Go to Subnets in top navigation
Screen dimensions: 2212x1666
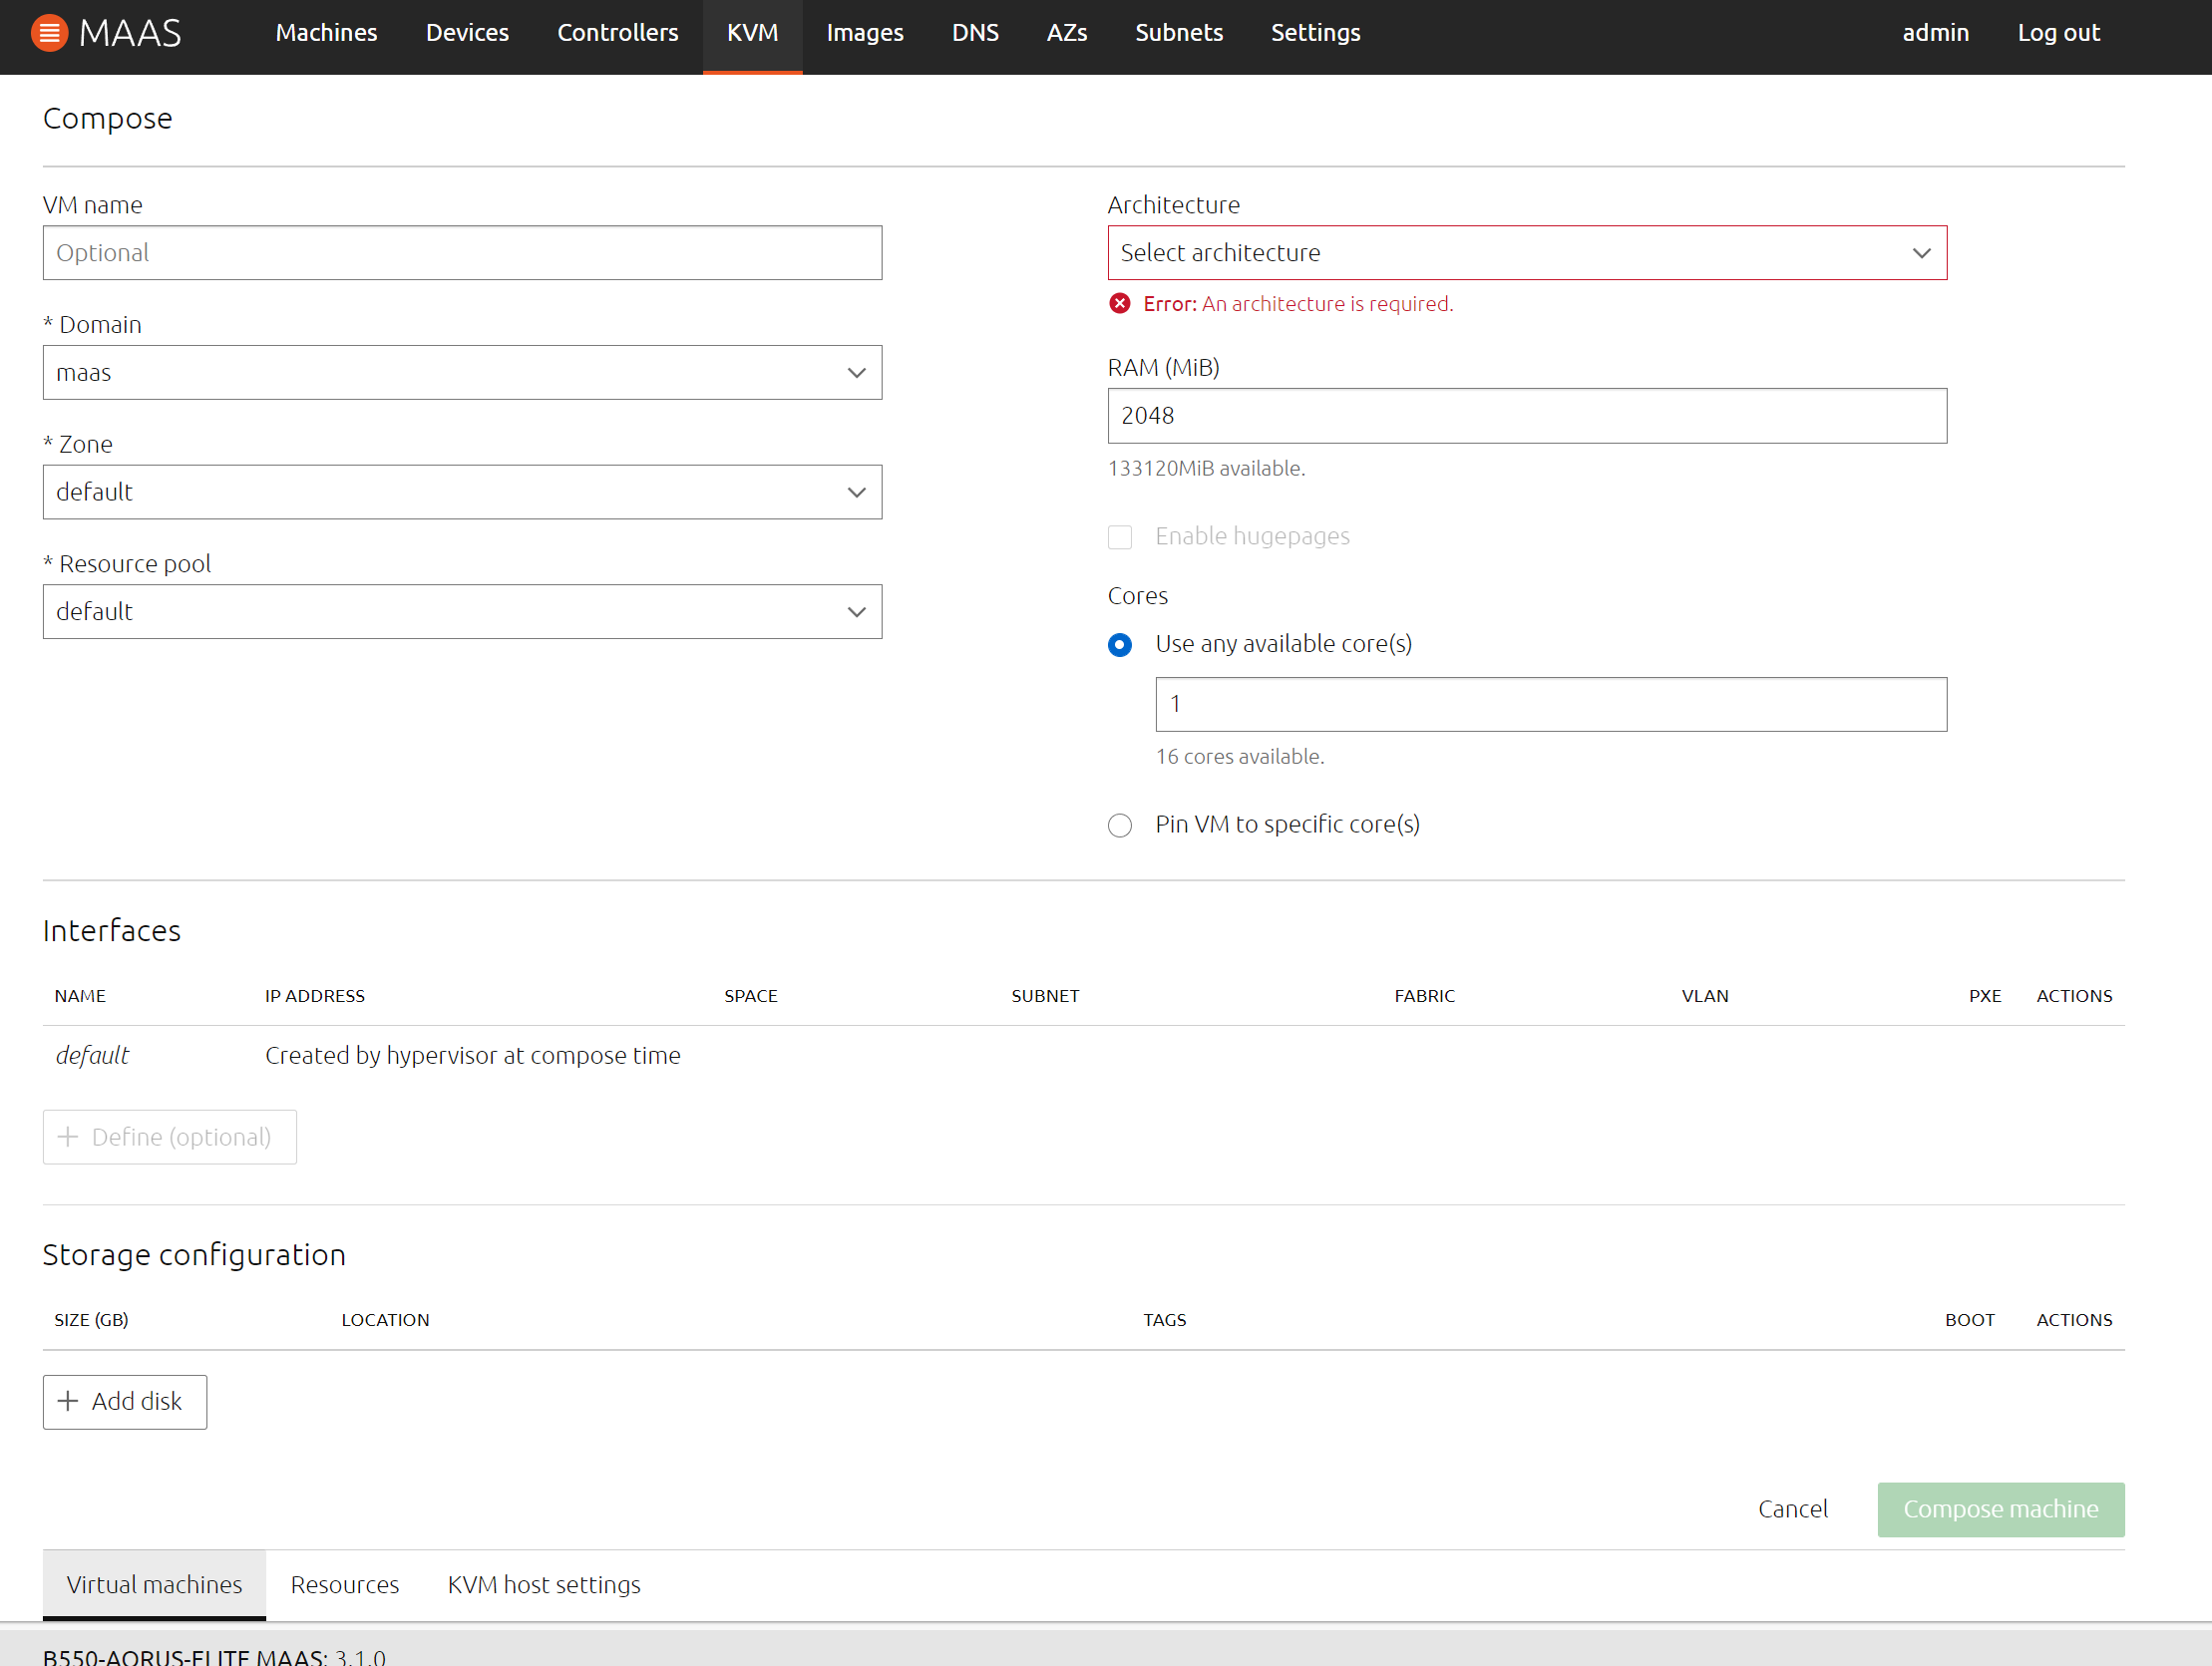1178,33
